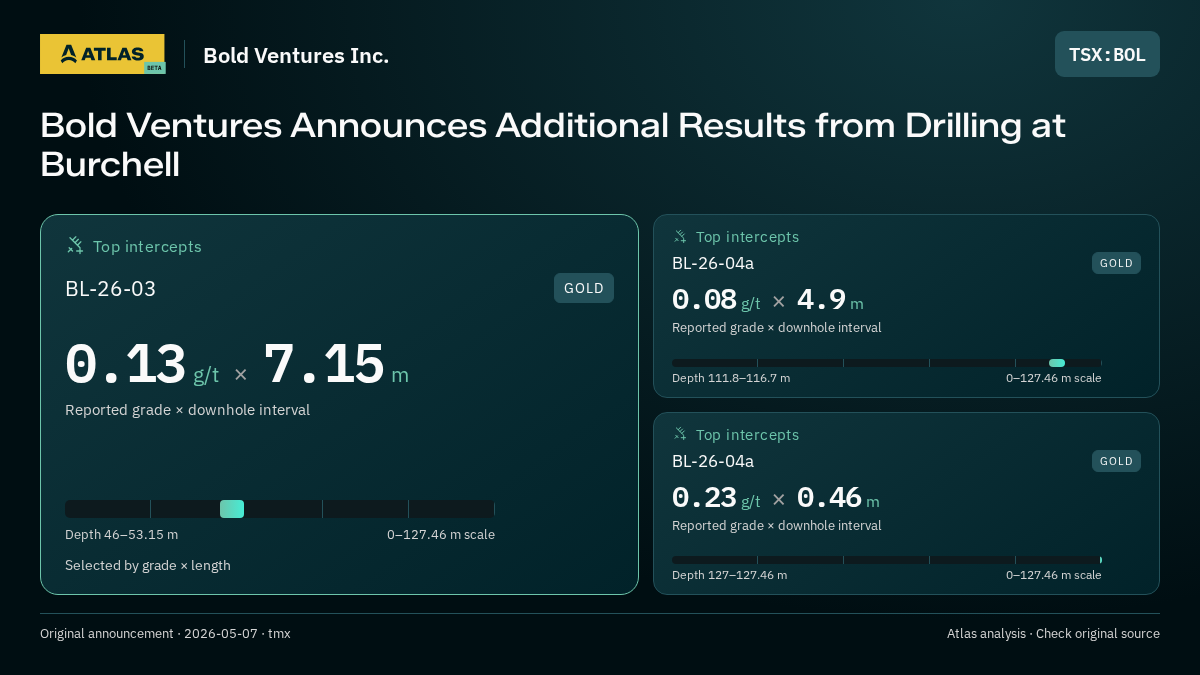Click the BL-26-03 hole ID
This screenshot has height=675, width=1200.
(111, 289)
